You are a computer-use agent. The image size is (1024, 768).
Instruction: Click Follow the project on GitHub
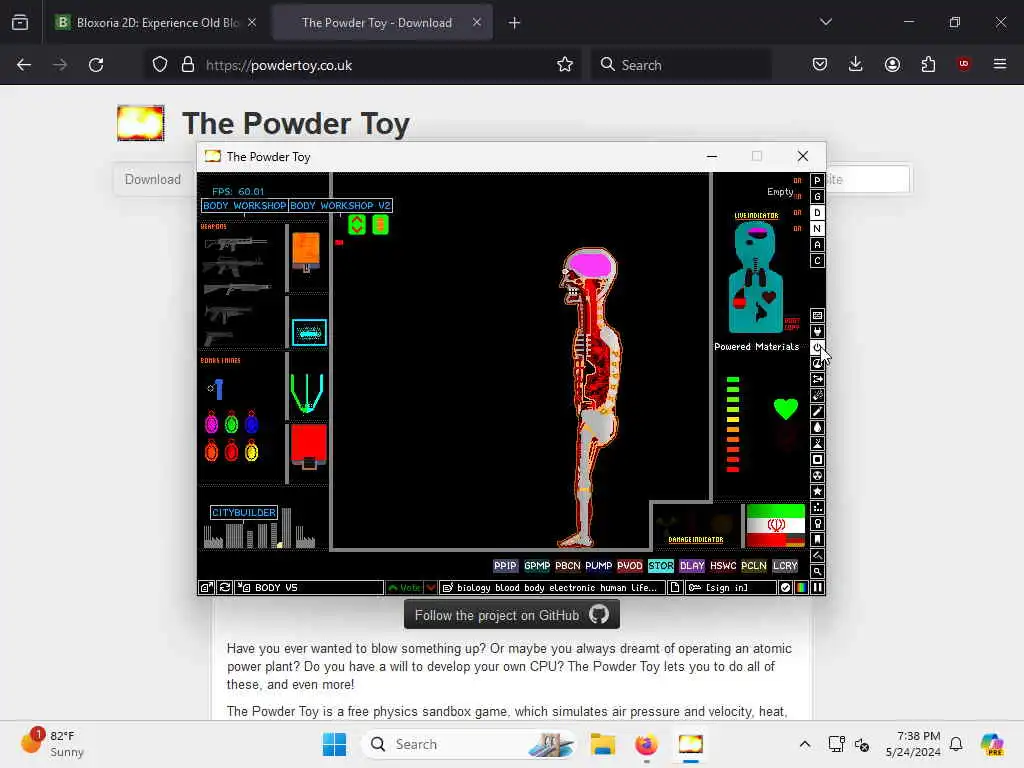click(x=511, y=615)
